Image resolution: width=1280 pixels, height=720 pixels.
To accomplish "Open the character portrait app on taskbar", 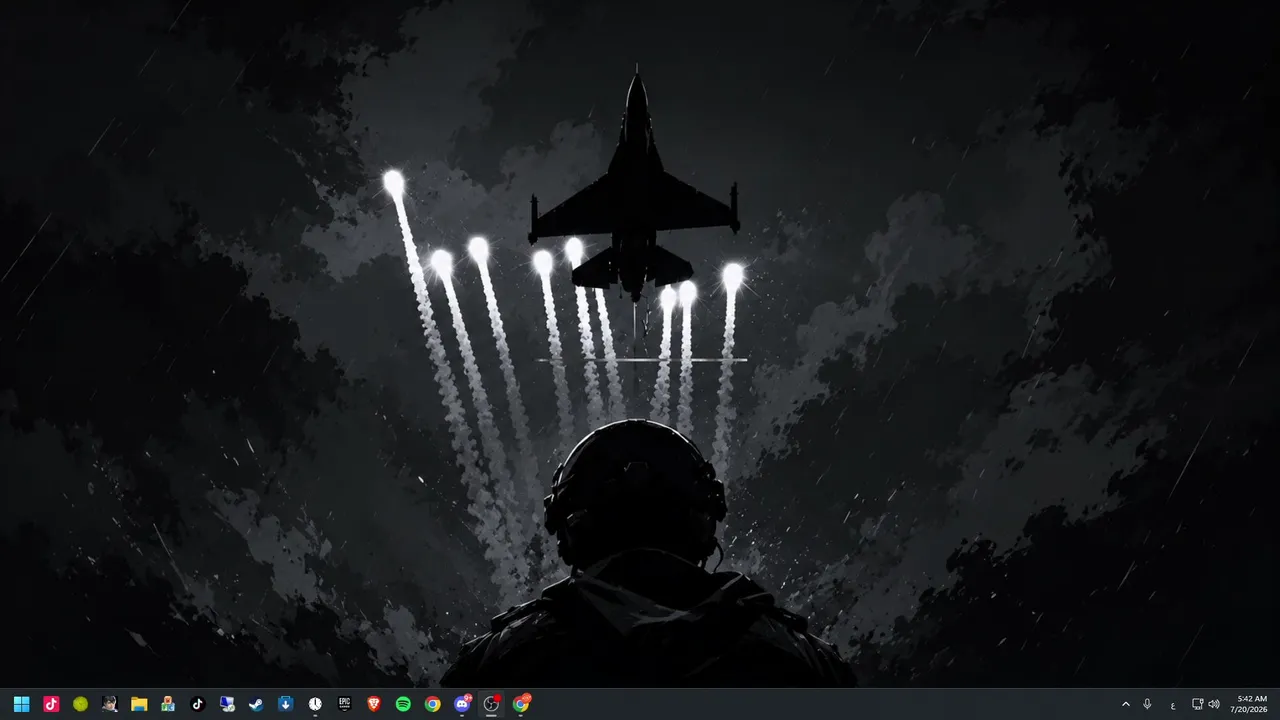I will point(110,704).
